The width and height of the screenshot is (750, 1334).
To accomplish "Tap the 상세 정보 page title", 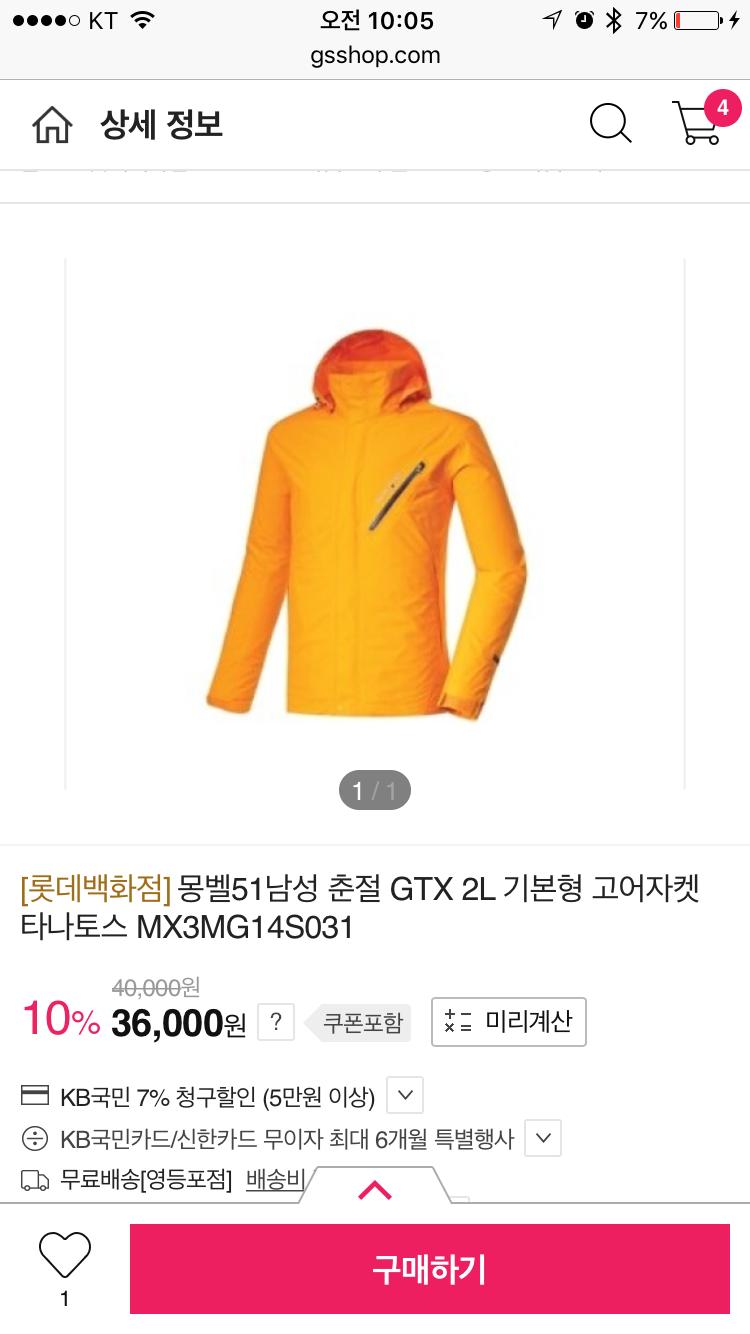I will [x=161, y=125].
